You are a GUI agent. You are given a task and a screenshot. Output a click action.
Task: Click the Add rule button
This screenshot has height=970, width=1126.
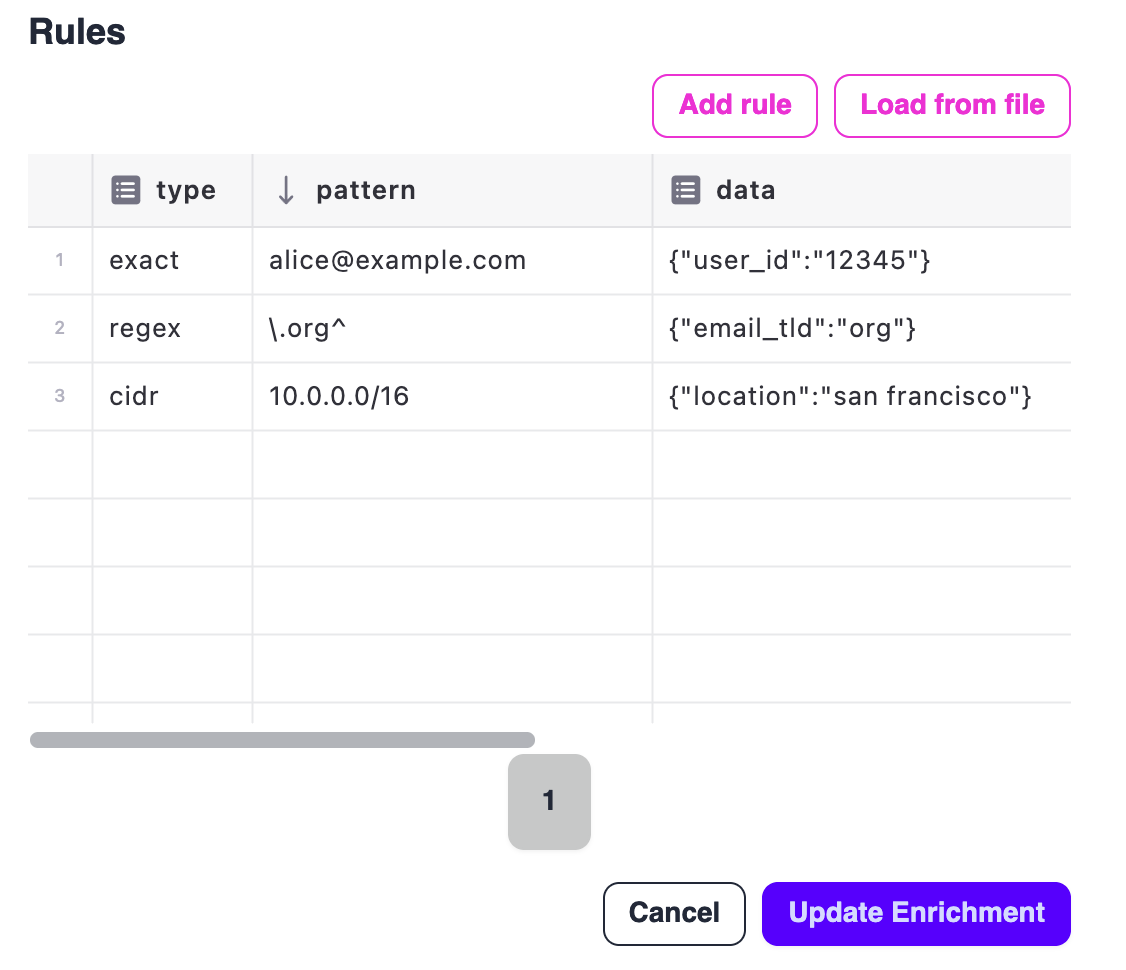click(735, 105)
